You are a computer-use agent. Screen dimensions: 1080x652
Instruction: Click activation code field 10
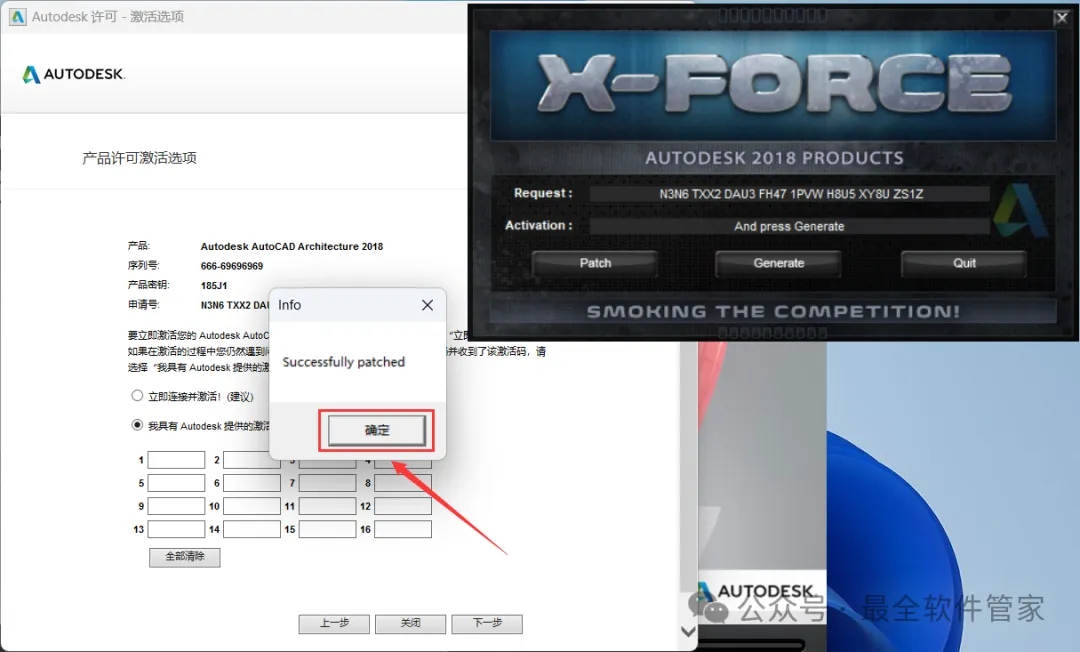(252, 506)
